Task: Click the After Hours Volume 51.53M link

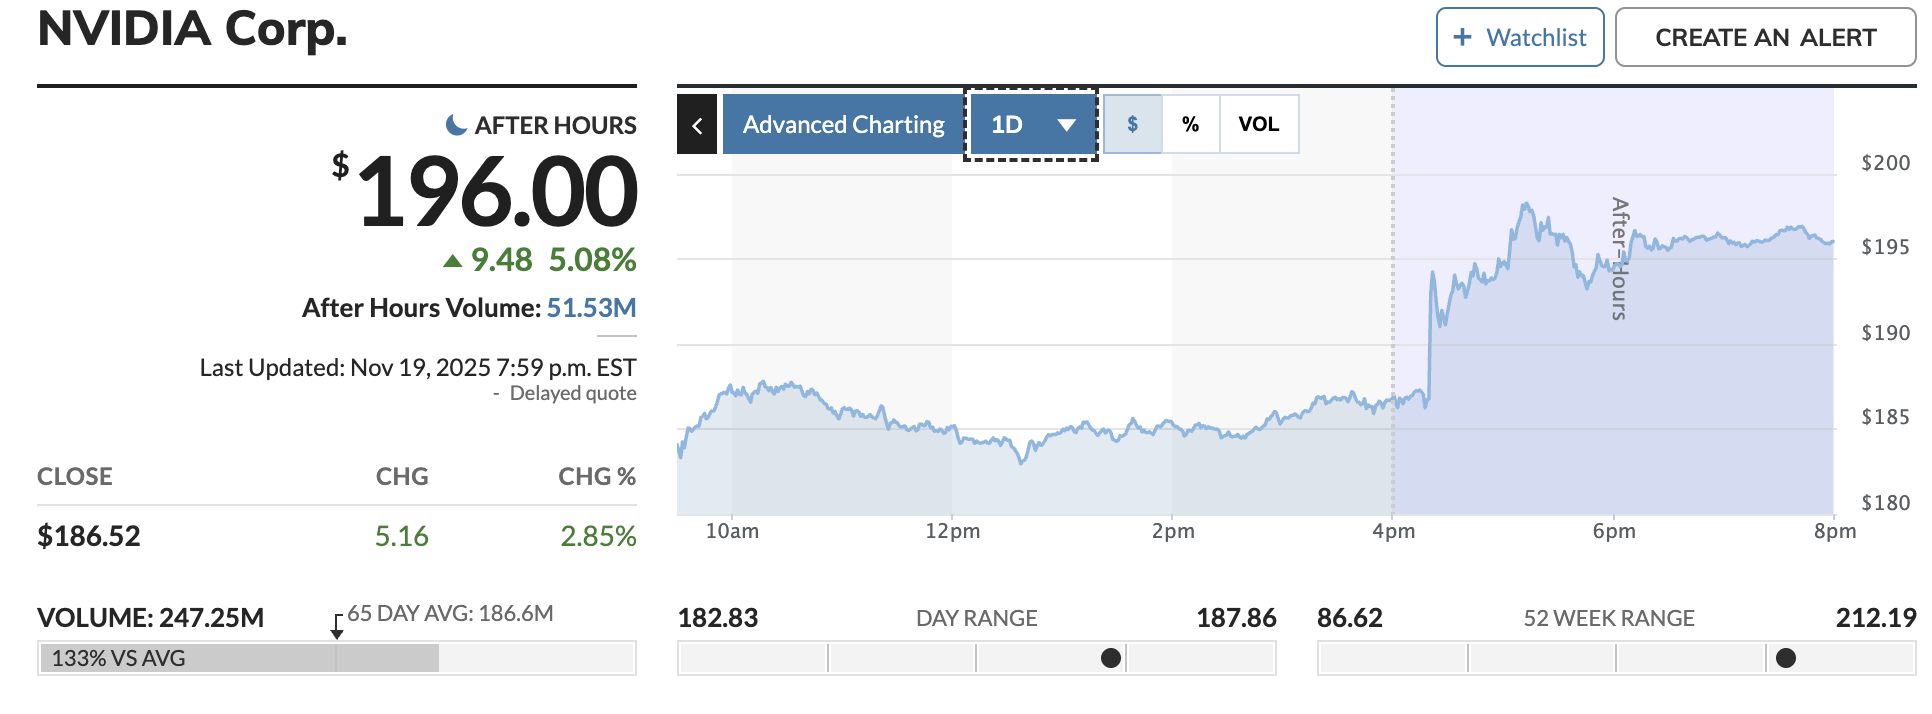Action: 591,308
